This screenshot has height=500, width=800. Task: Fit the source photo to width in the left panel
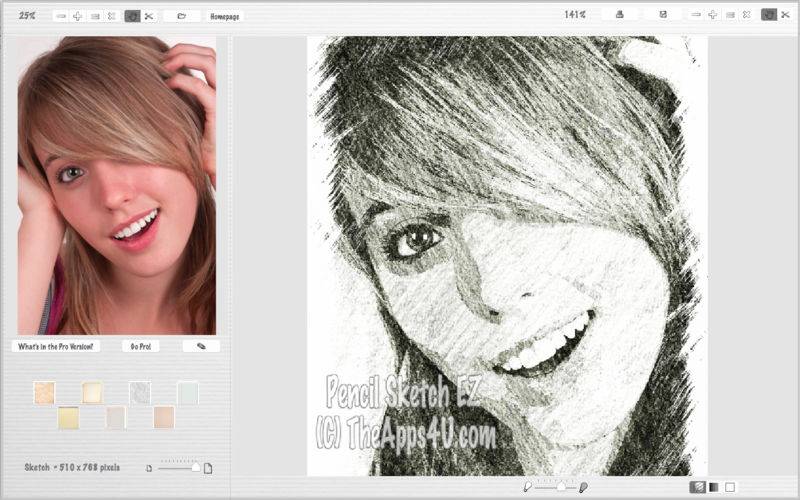pyautogui.click(x=95, y=16)
